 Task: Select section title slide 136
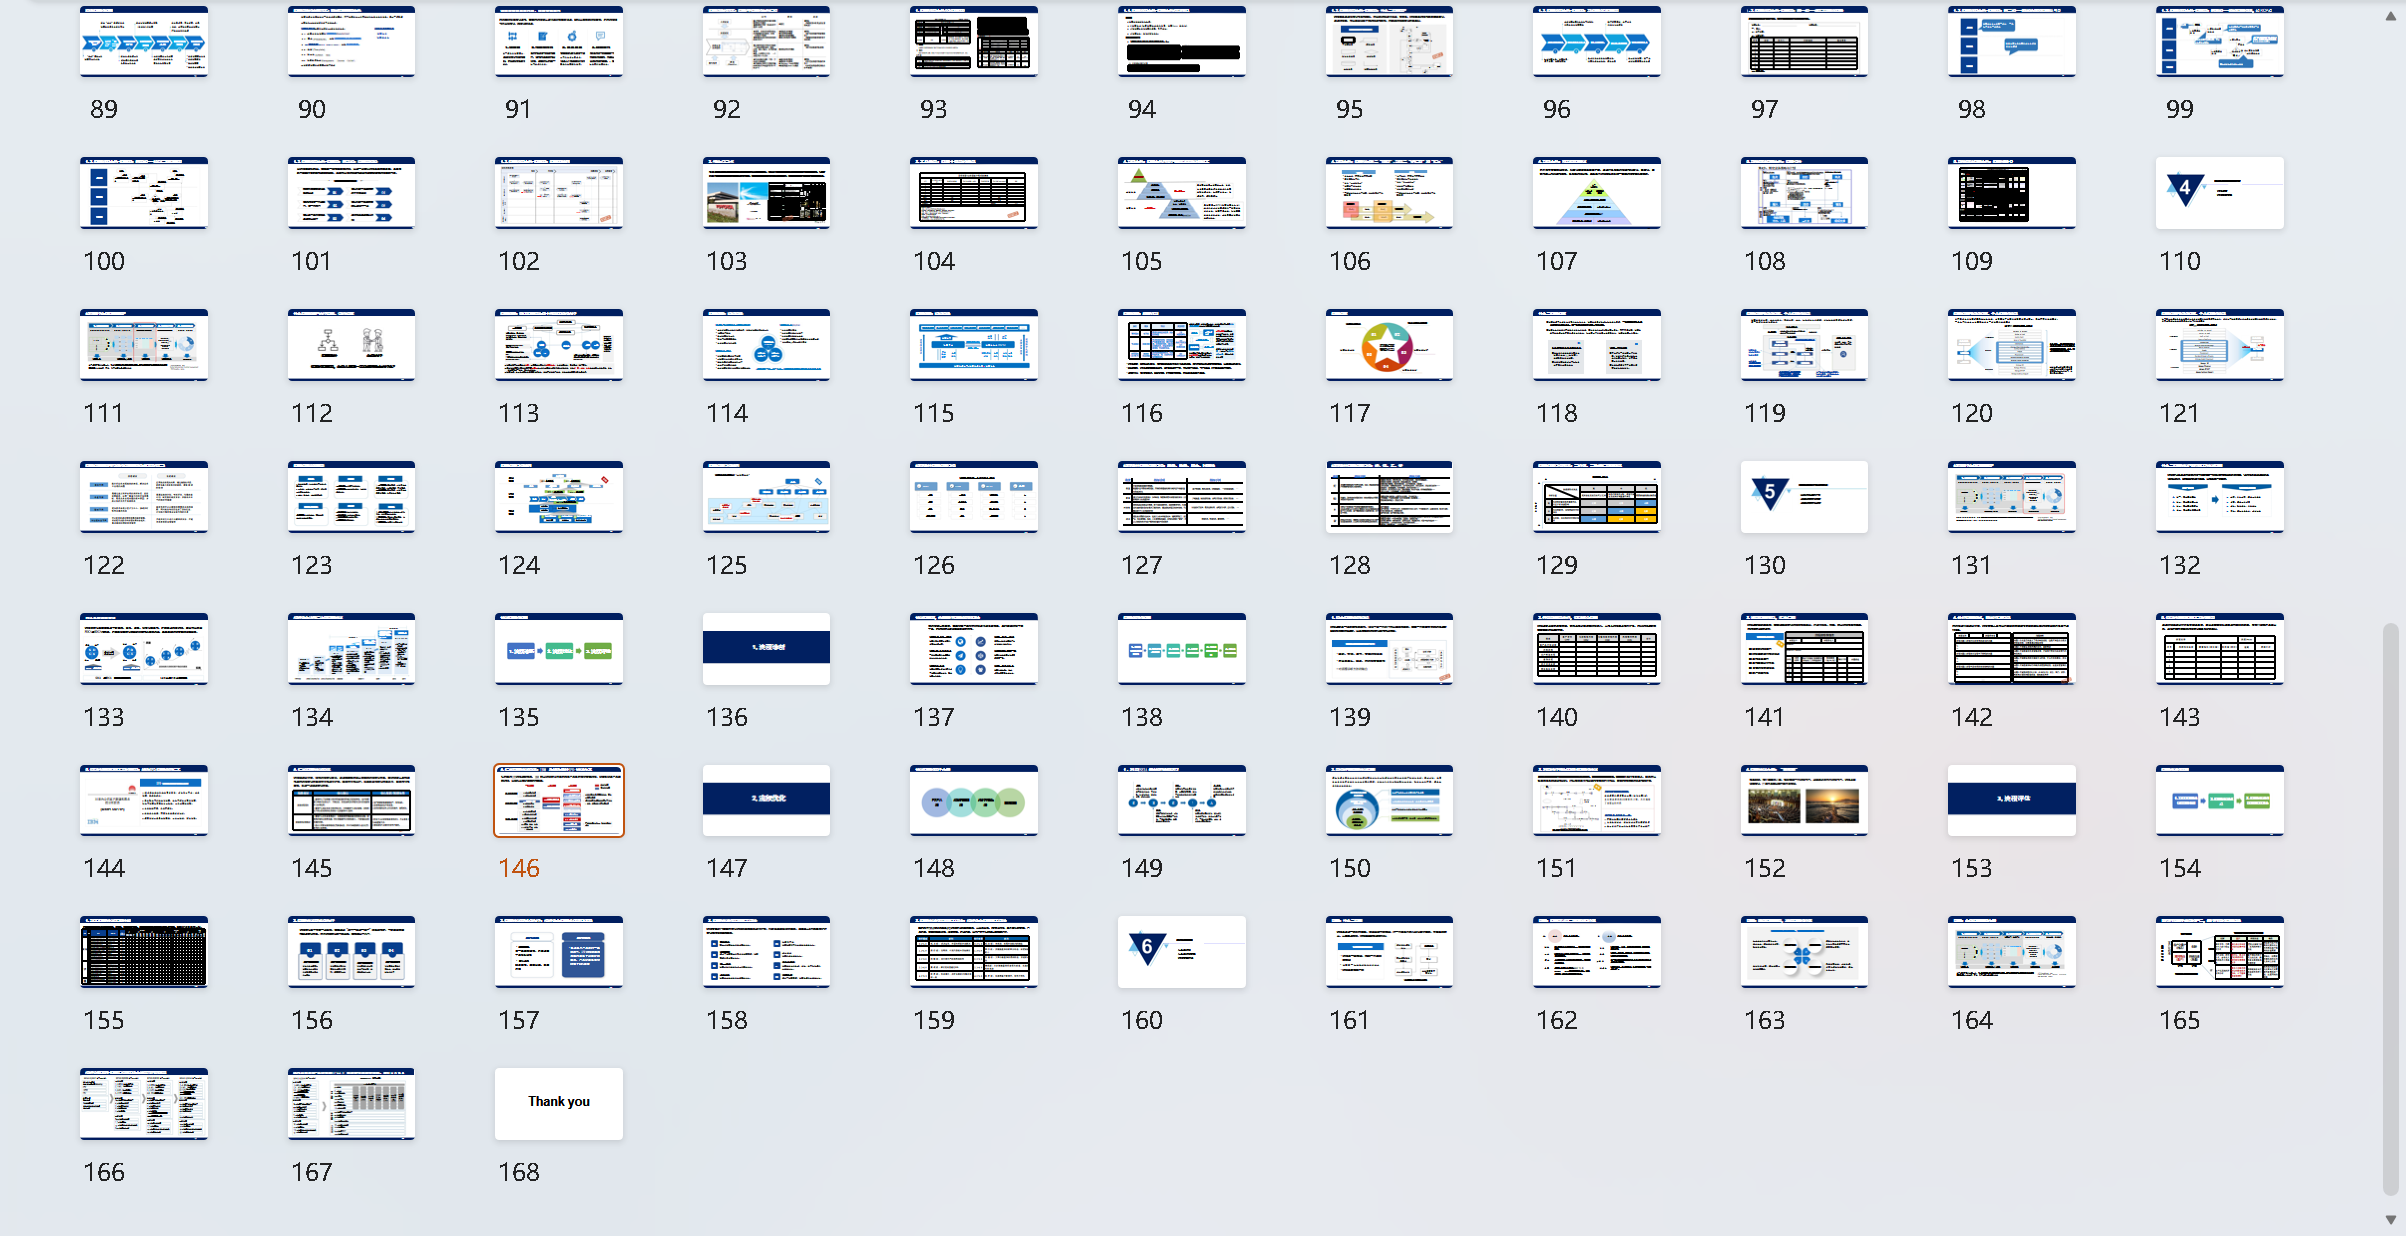click(x=766, y=648)
